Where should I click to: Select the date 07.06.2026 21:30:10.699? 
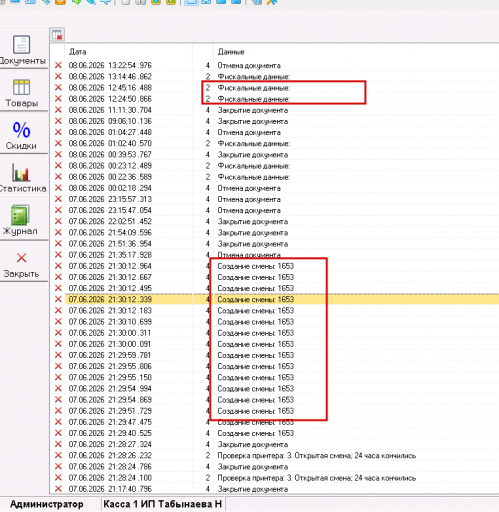(110, 322)
